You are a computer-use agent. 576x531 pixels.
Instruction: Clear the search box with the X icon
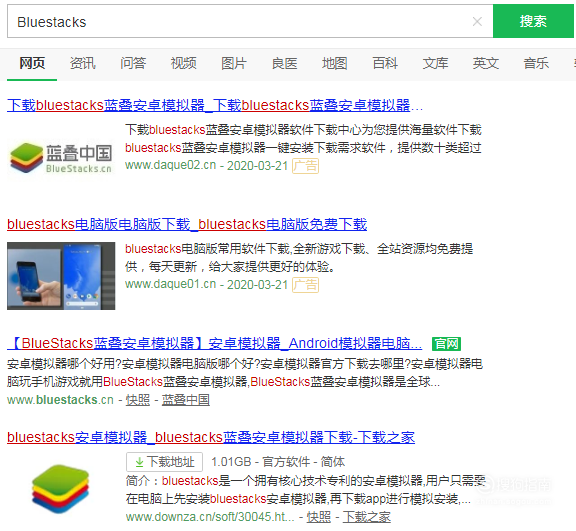click(x=477, y=22)
